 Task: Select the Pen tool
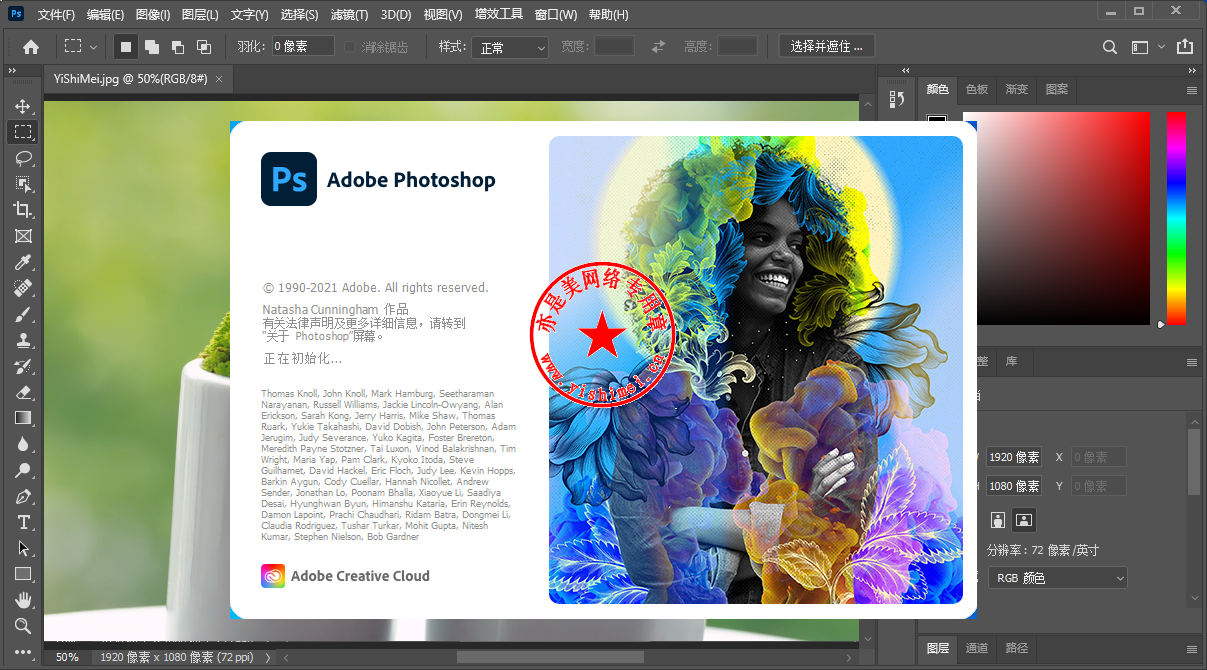pos(23,496)
